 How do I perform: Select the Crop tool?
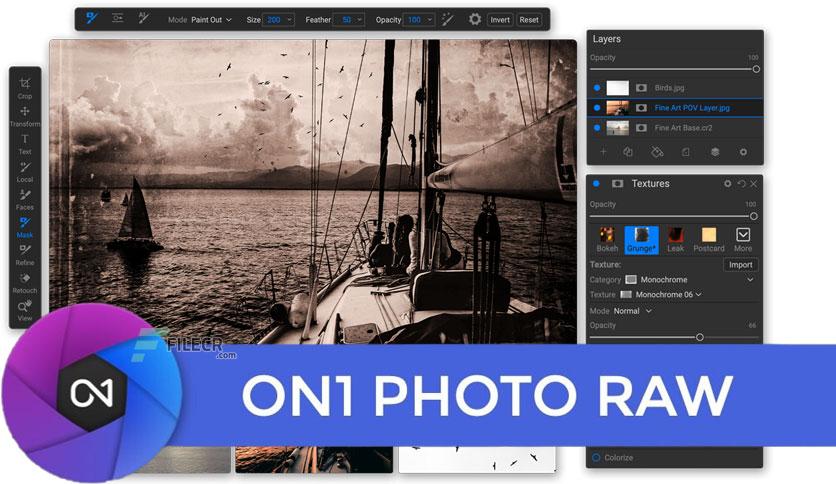coord(25,88)
